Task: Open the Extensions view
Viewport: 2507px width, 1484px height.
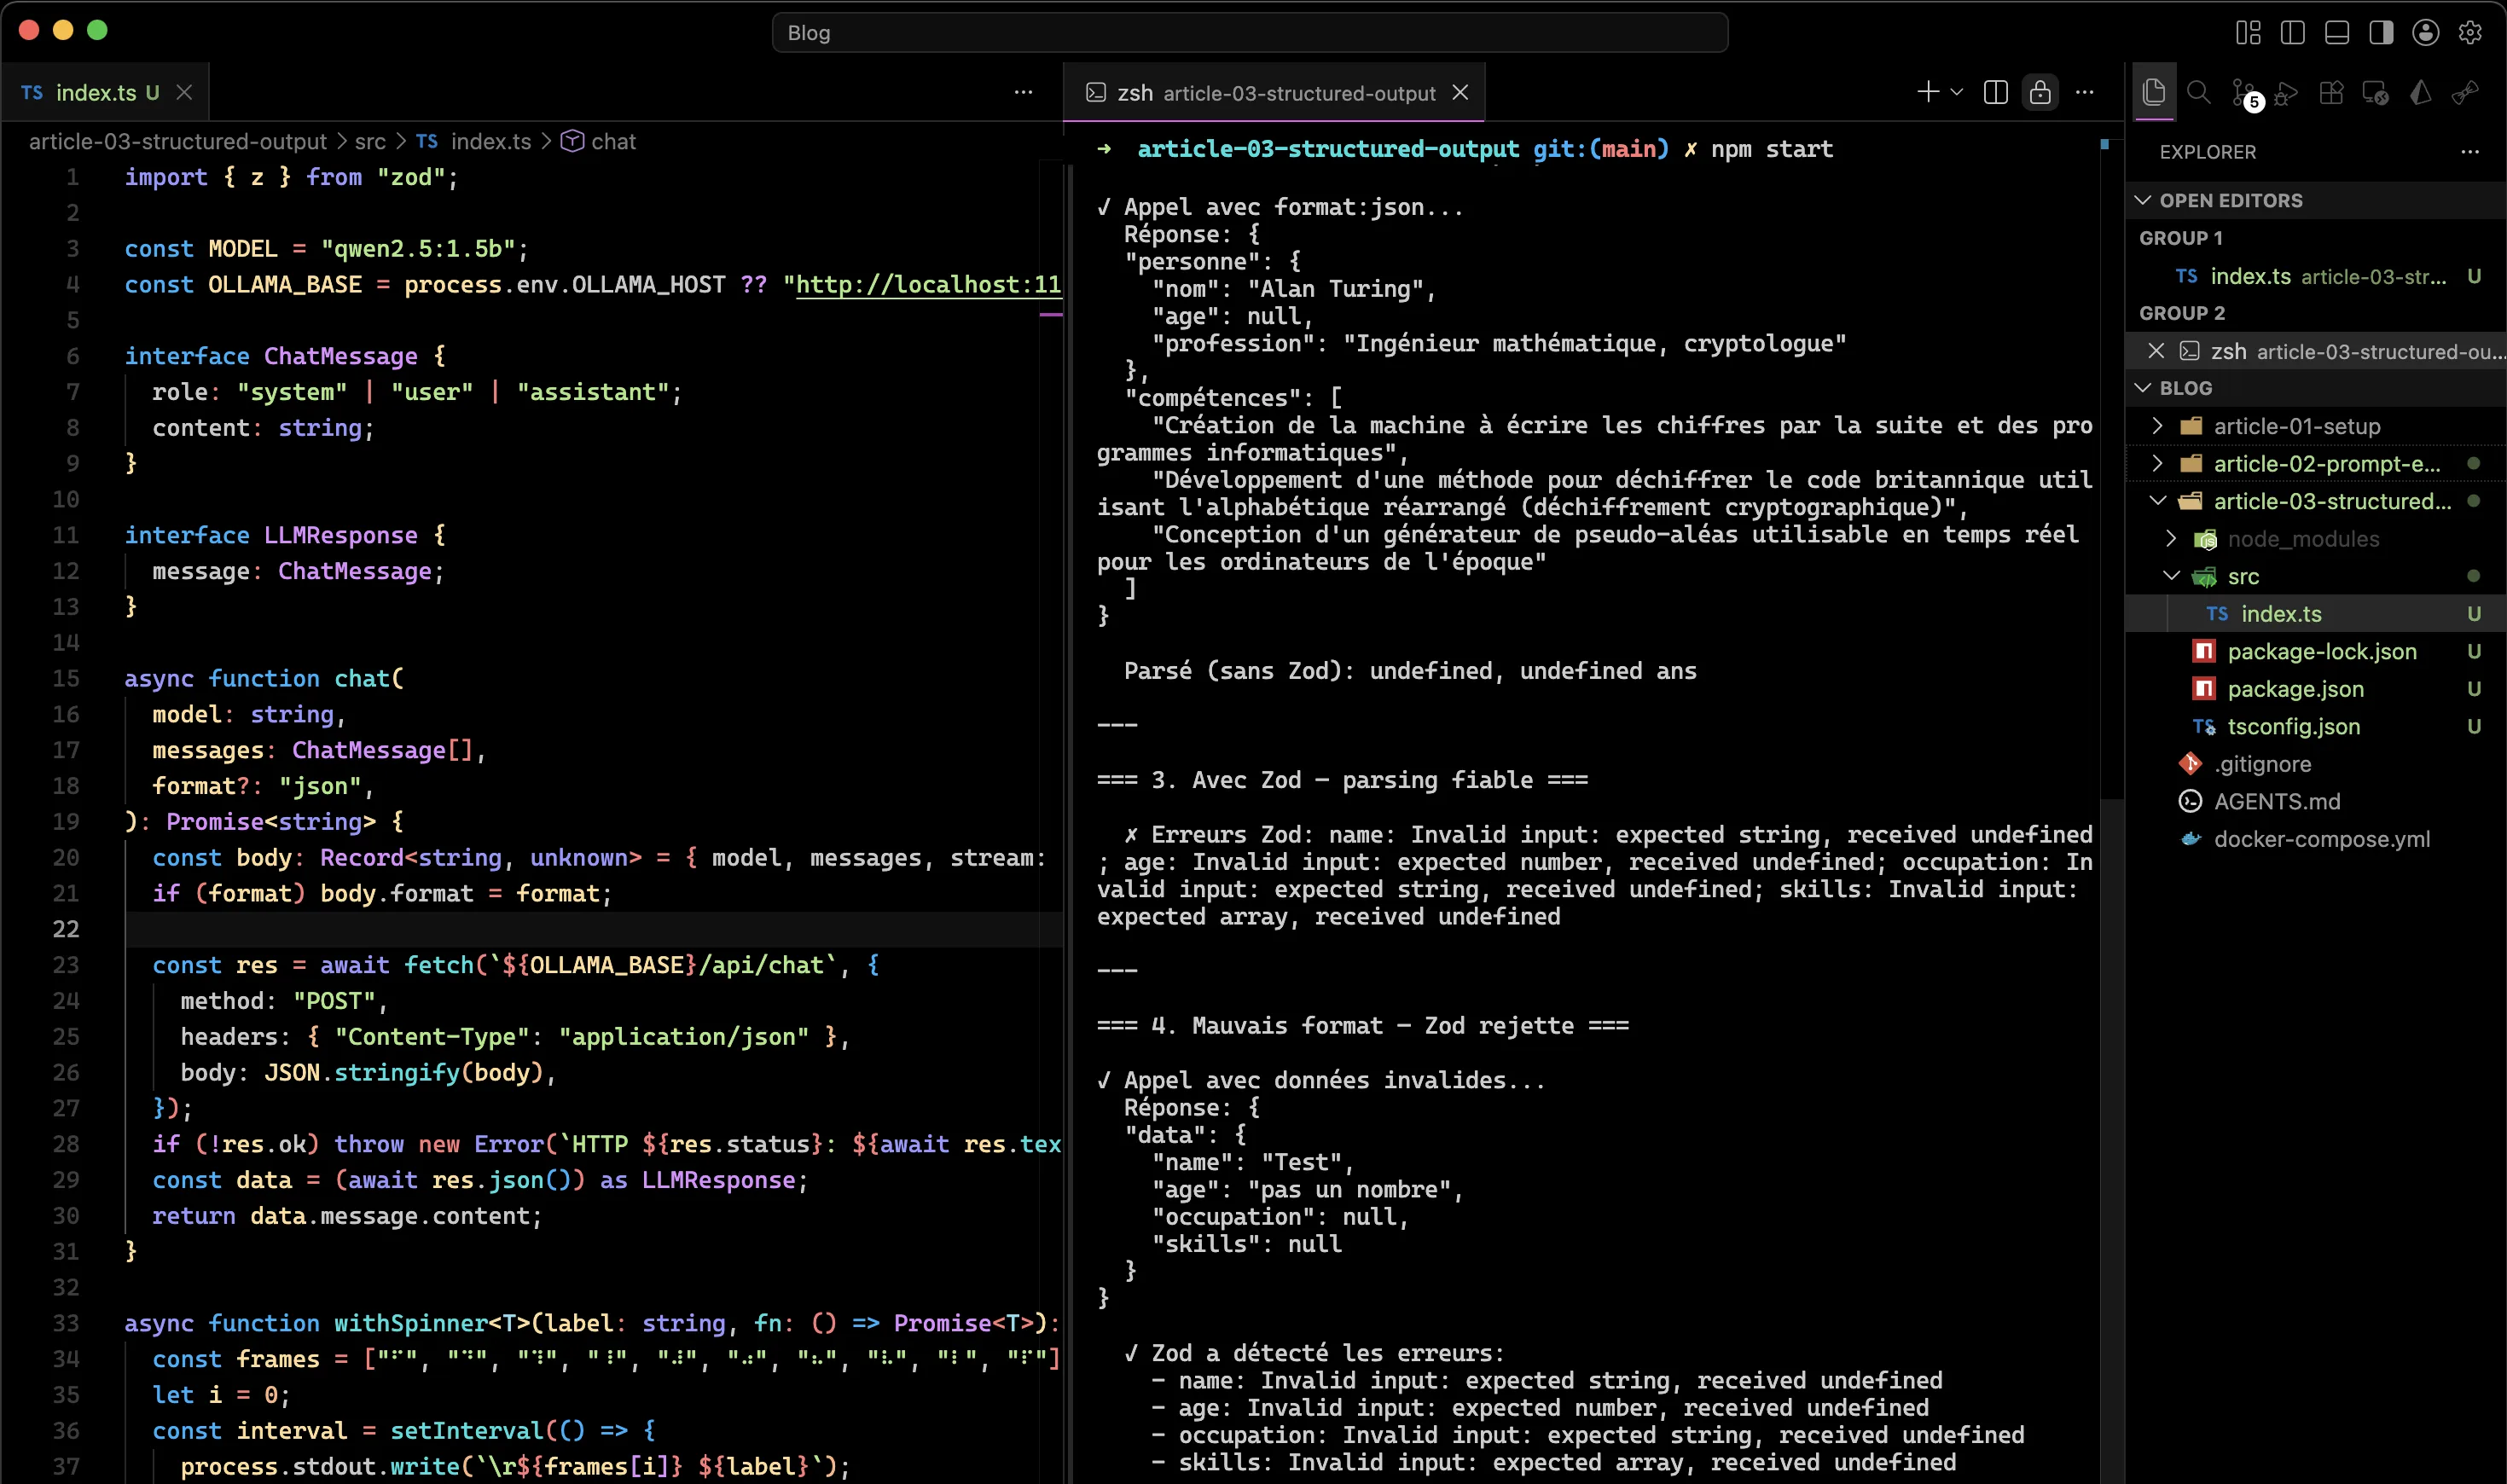Action: [x=2331, y=93]
